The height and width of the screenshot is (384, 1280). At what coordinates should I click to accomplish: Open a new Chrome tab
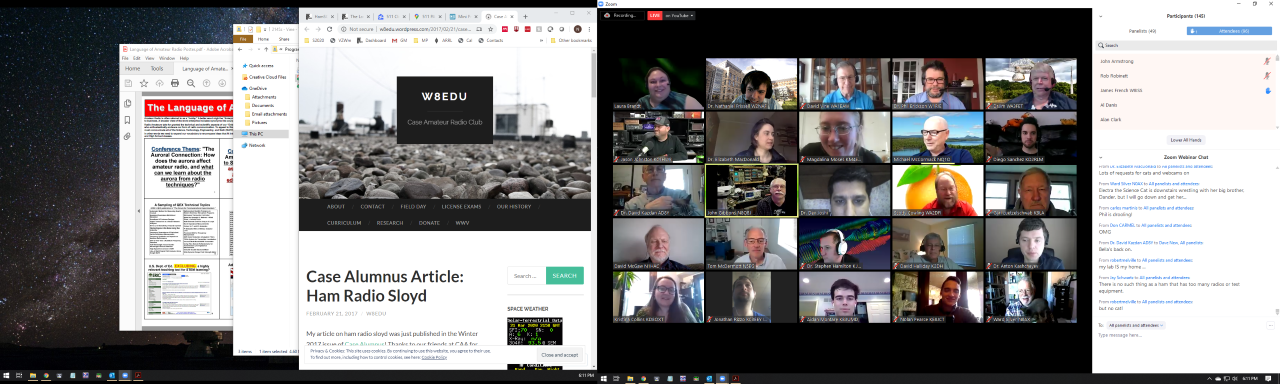[526, 17]
